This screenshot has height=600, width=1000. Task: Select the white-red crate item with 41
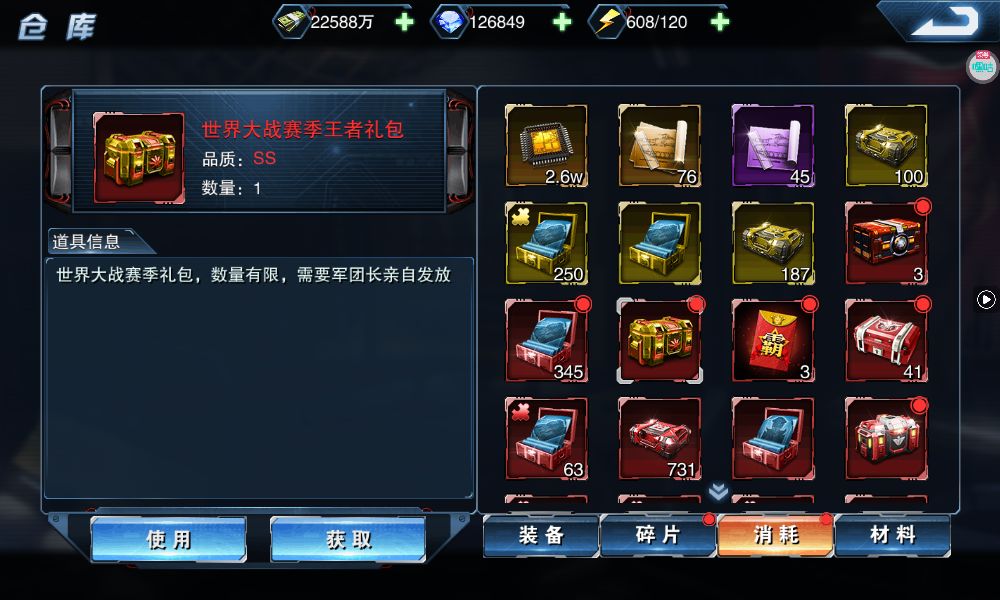(x=886, y=340)
